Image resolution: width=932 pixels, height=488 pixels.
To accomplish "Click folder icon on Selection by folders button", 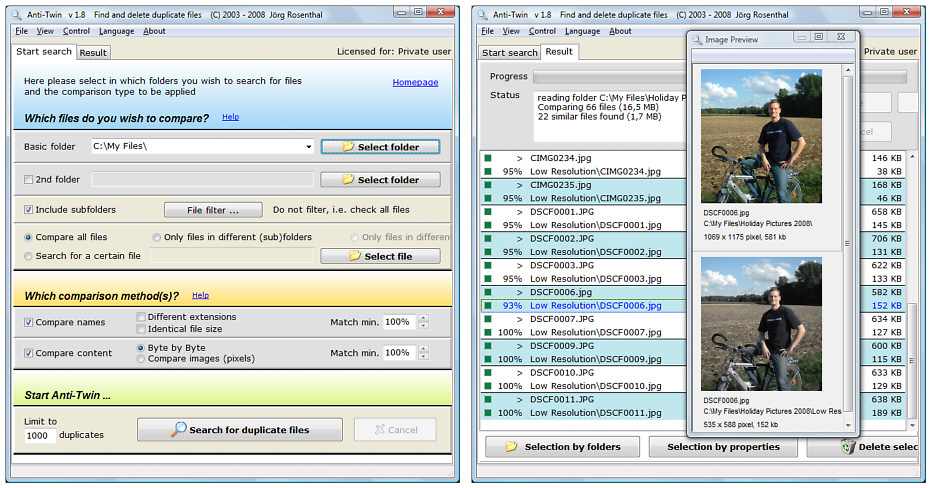I will pyautogui.click(x=511, y=446).
